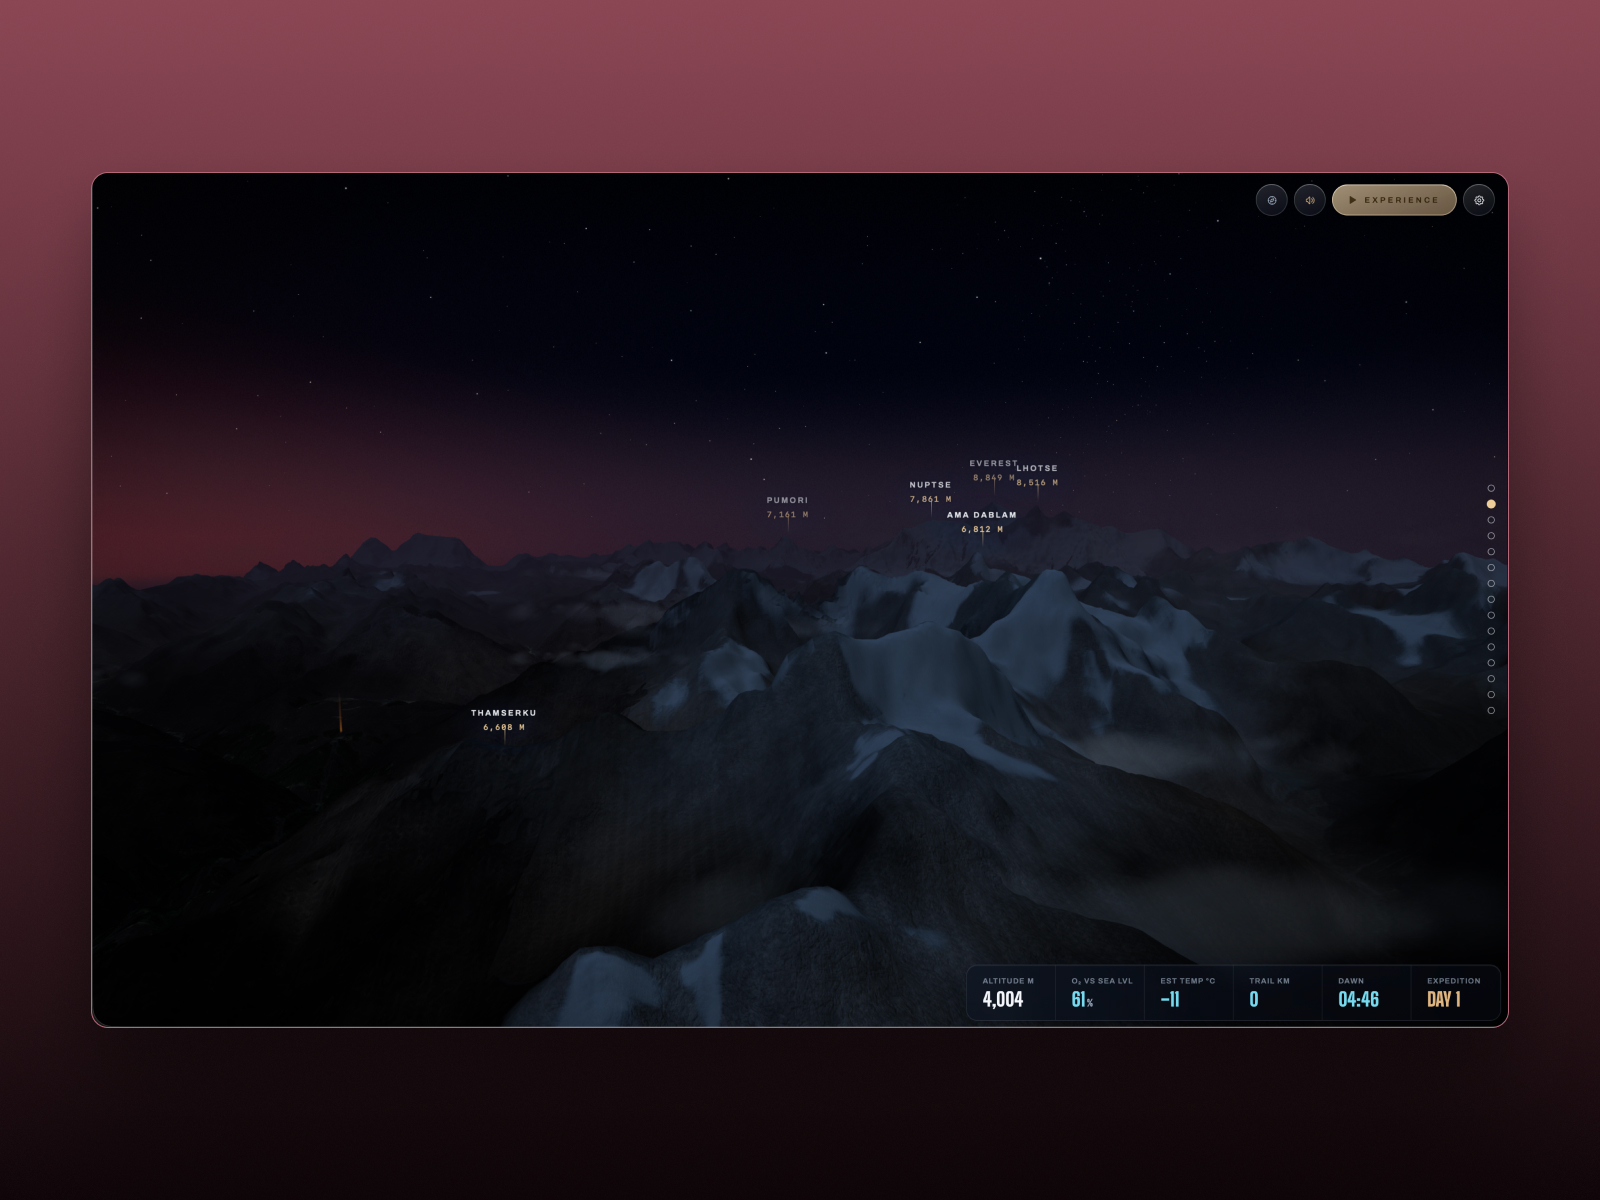Select the Ama Dablam 6,812 M label

click(x=982, y=522)
